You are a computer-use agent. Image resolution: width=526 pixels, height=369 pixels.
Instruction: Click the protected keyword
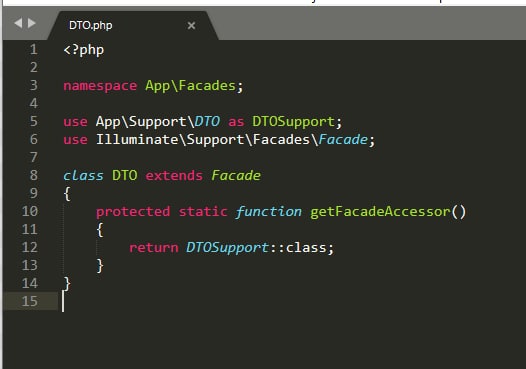click(133, 212)
